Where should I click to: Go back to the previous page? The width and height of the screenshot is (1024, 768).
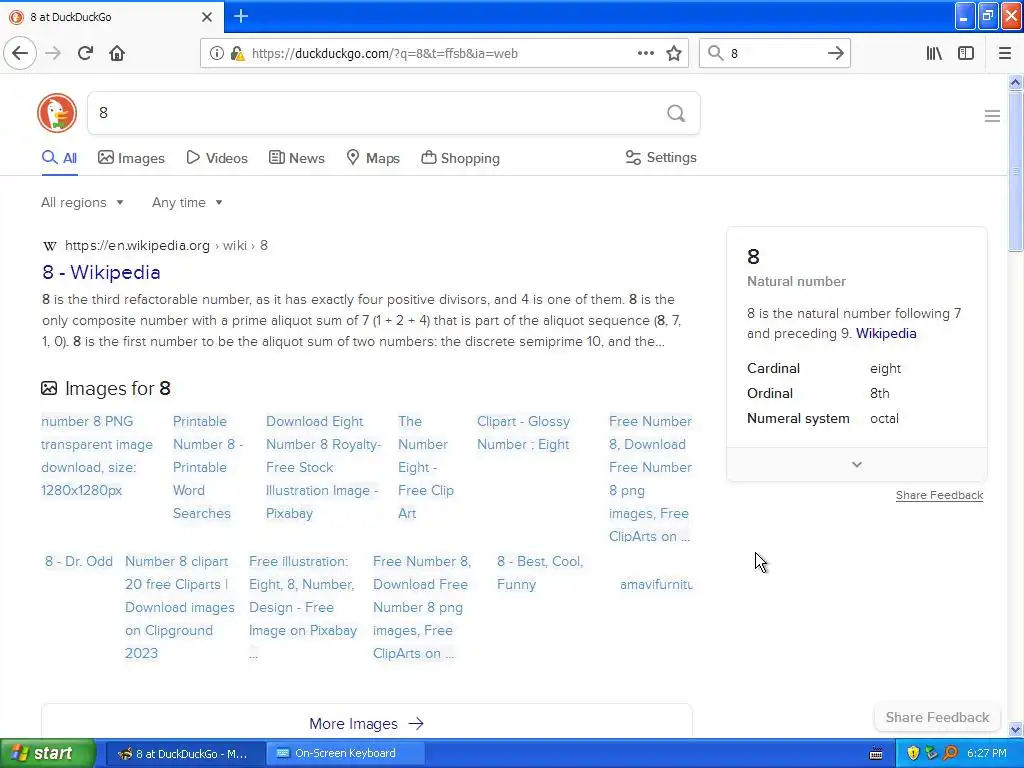pos(20,53)
